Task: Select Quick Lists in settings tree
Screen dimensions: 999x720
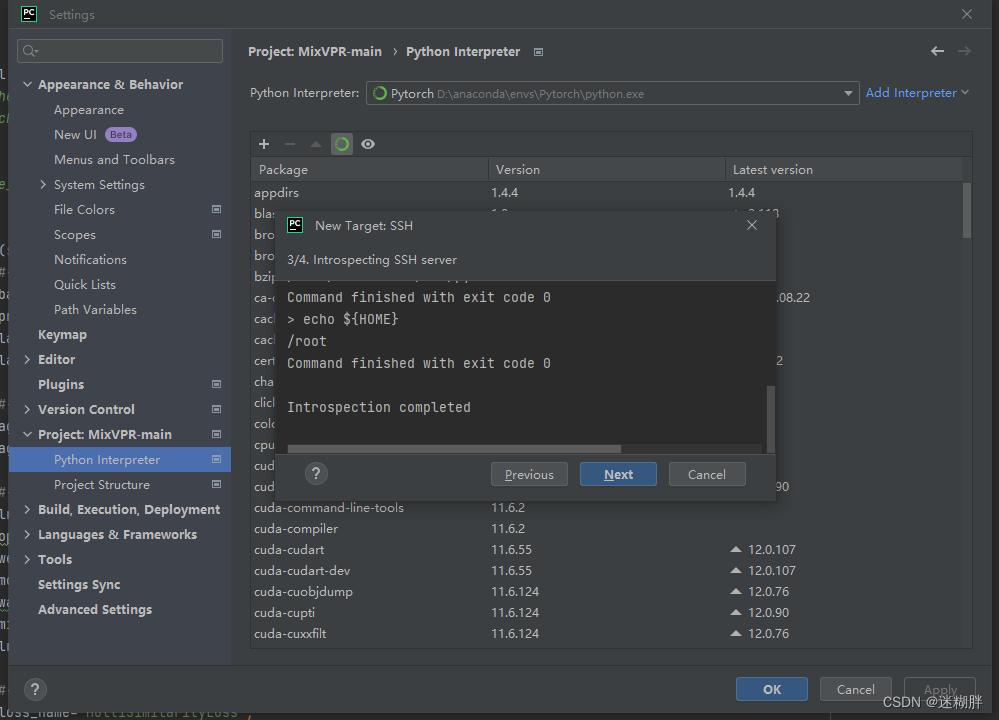Action: coord(85,284)
